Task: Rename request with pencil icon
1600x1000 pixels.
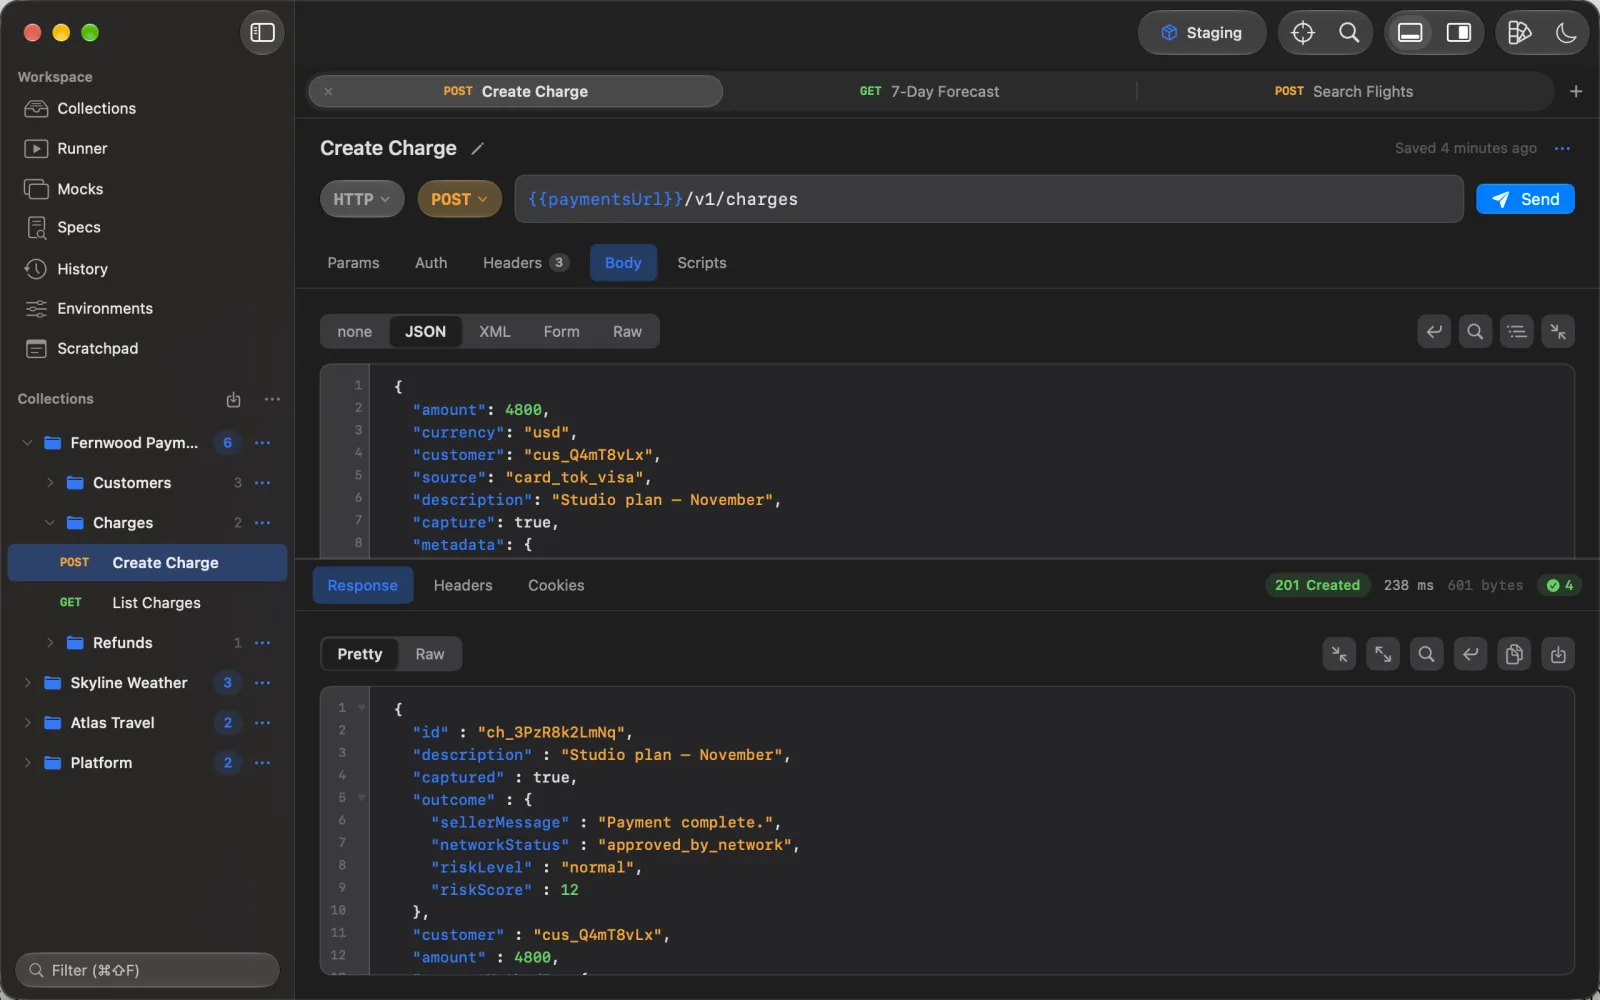Action: pyautogui.click(x=478, y=149)
